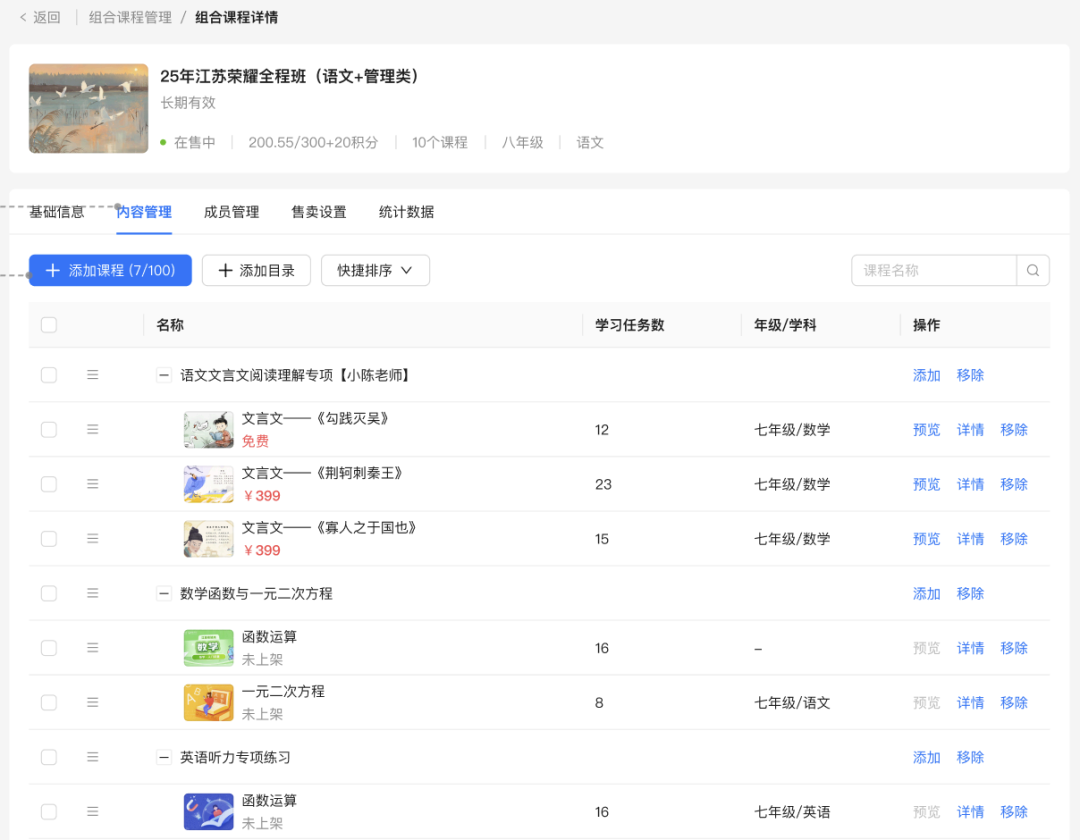Click thumbnail of 《寡人之于国也》 course
Image resolution: width=1080 pixels, height=840 pixels.
point(209,538)
